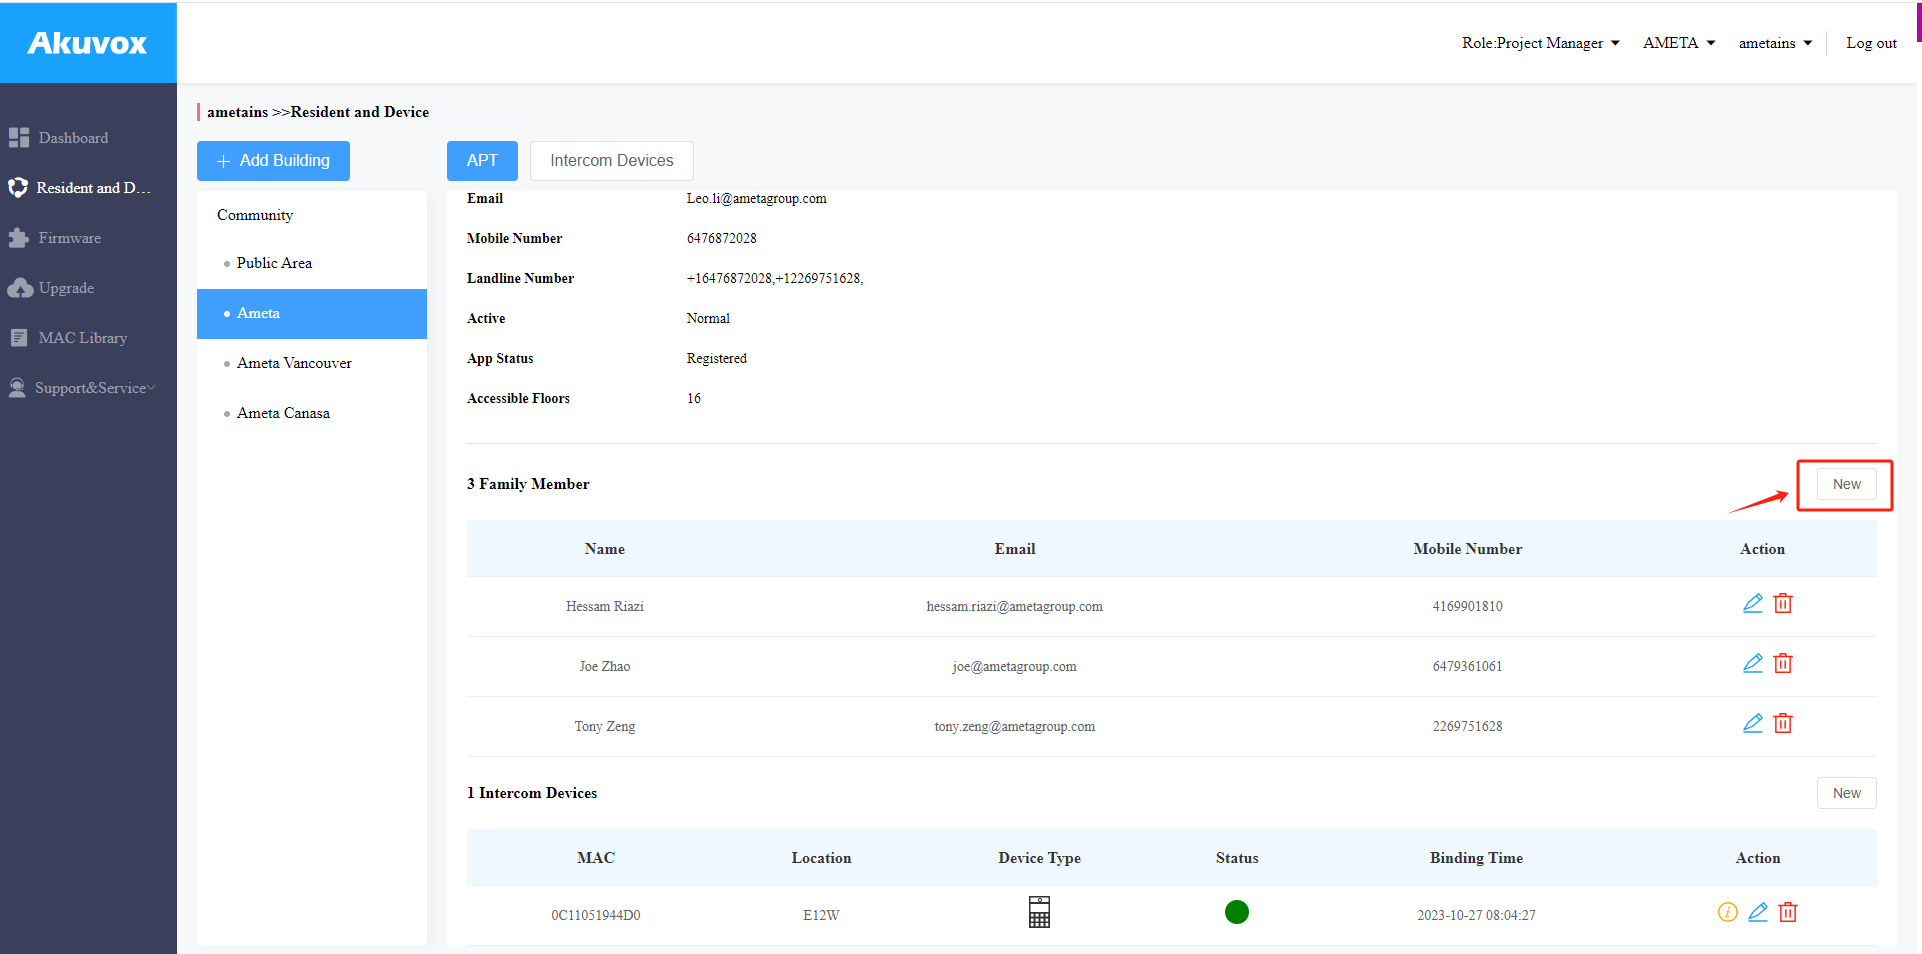Click MAC address 0C11051944D0

tap(596, 915)
